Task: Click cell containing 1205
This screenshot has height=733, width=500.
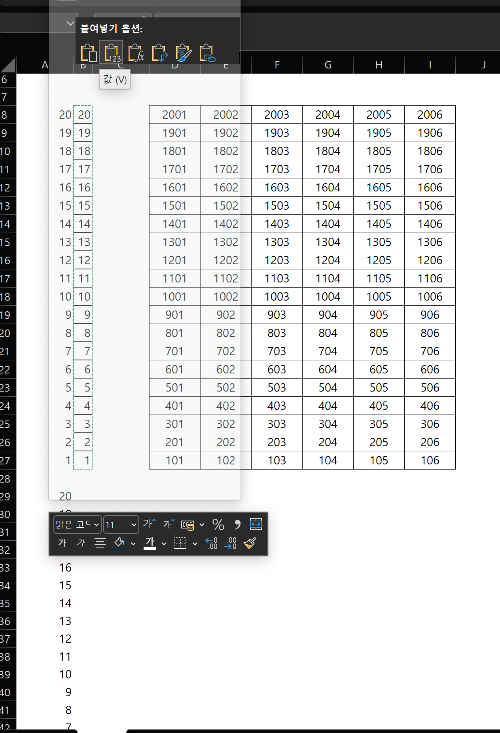Action: coord(379,260)
